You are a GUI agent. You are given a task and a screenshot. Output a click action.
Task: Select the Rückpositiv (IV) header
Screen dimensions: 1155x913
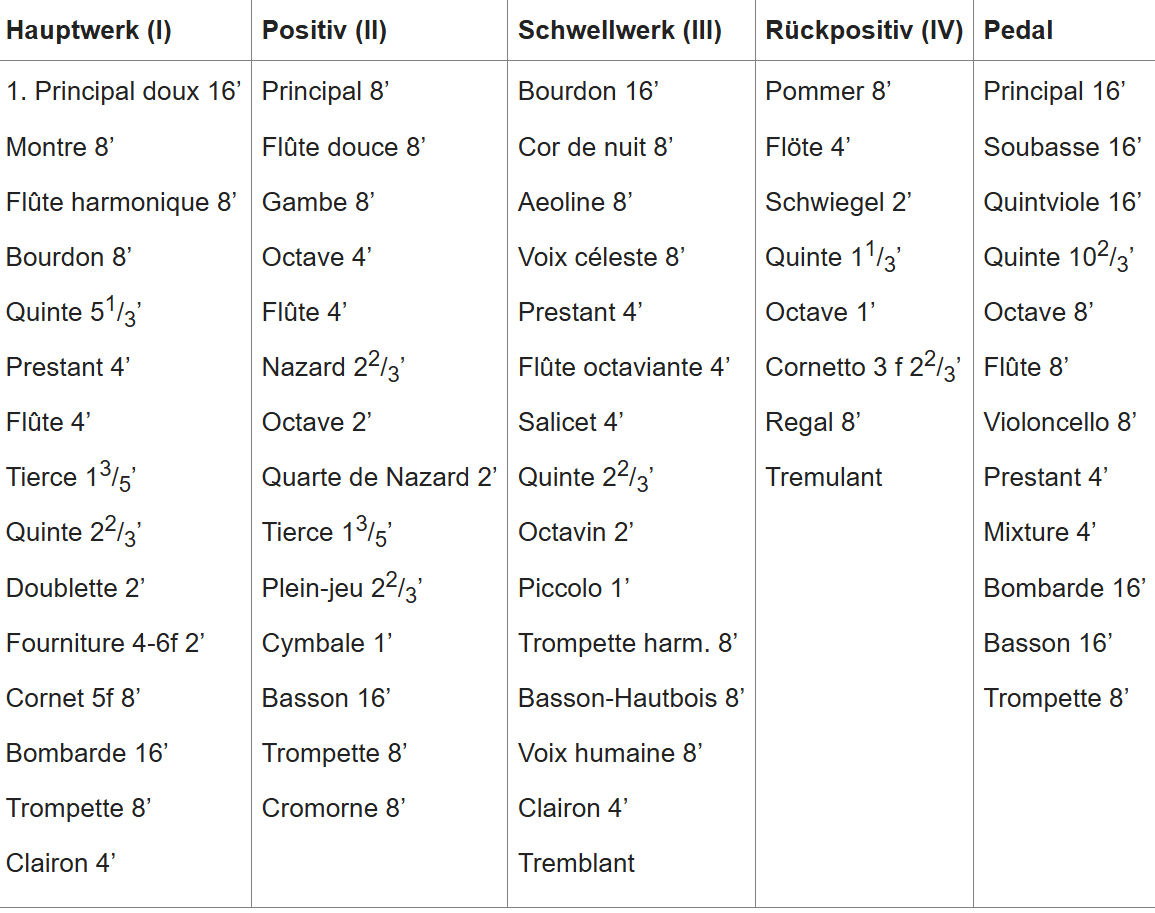point(864,30)
